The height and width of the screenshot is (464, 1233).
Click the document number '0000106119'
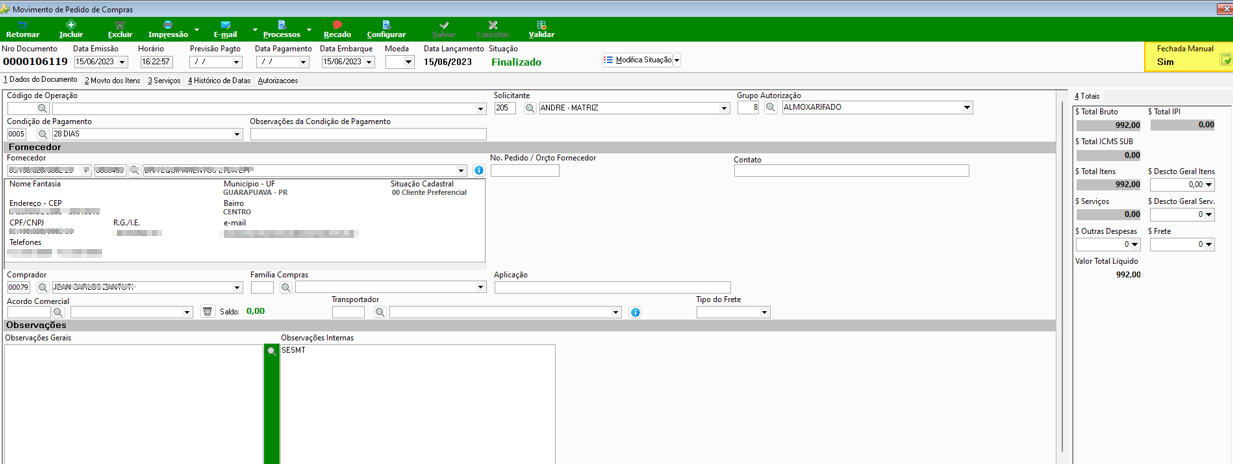click(35, 62)
